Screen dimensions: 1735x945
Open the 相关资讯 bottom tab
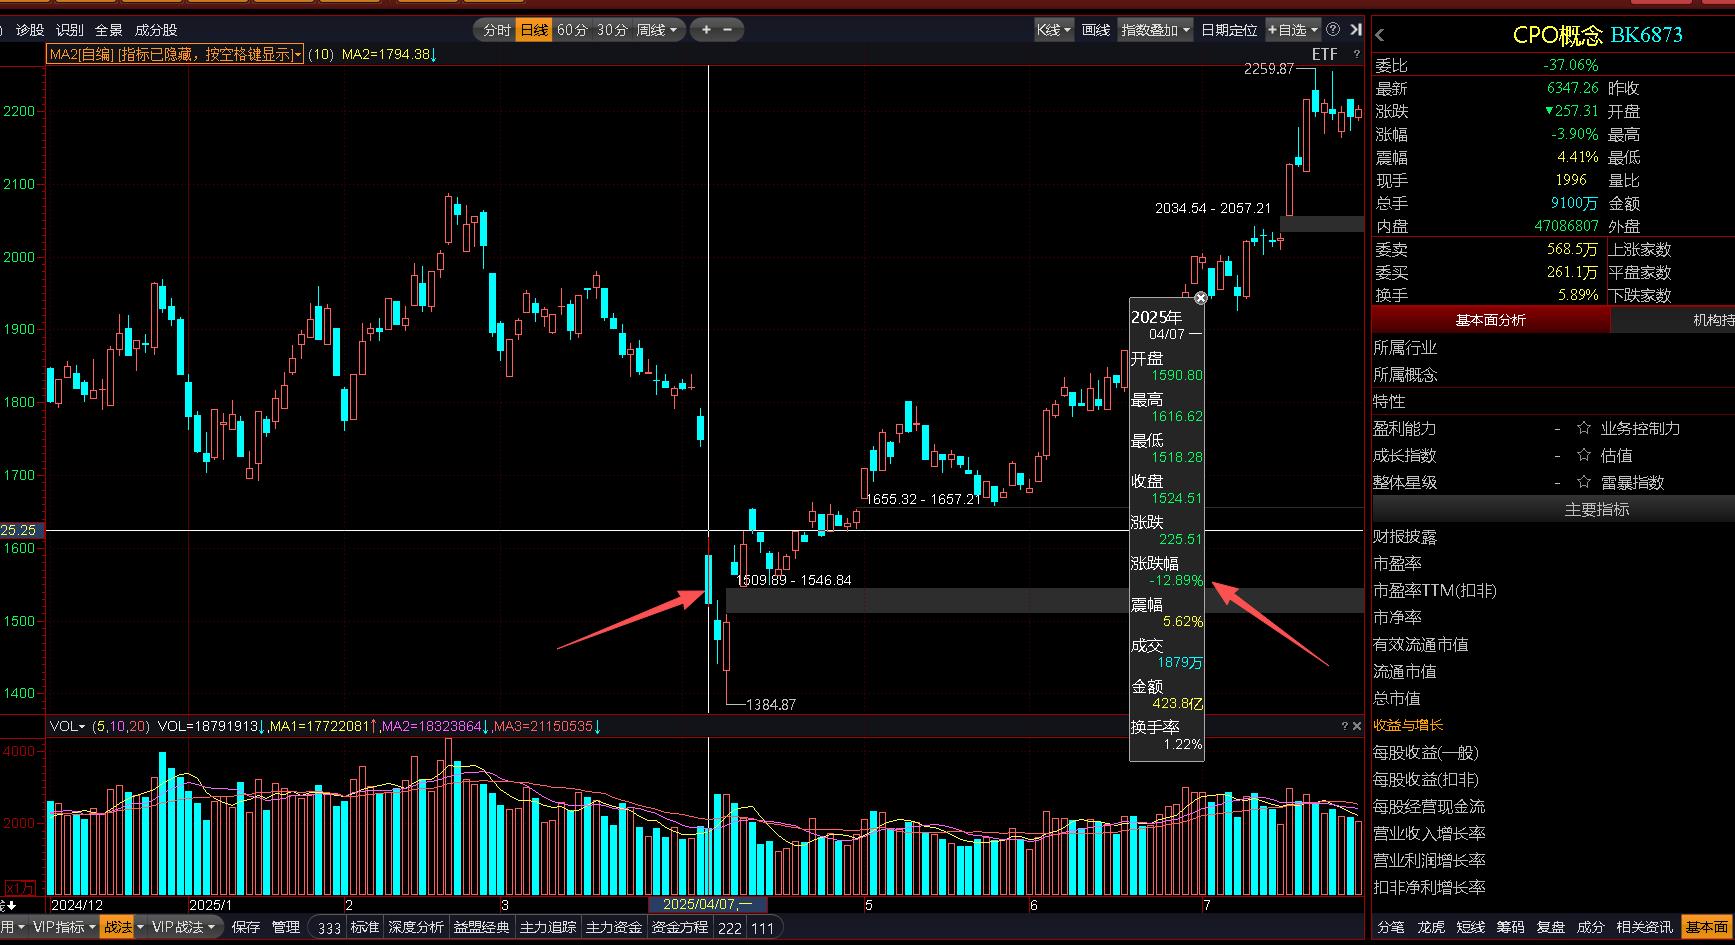pyautogui.click(x=1645, y=927)
